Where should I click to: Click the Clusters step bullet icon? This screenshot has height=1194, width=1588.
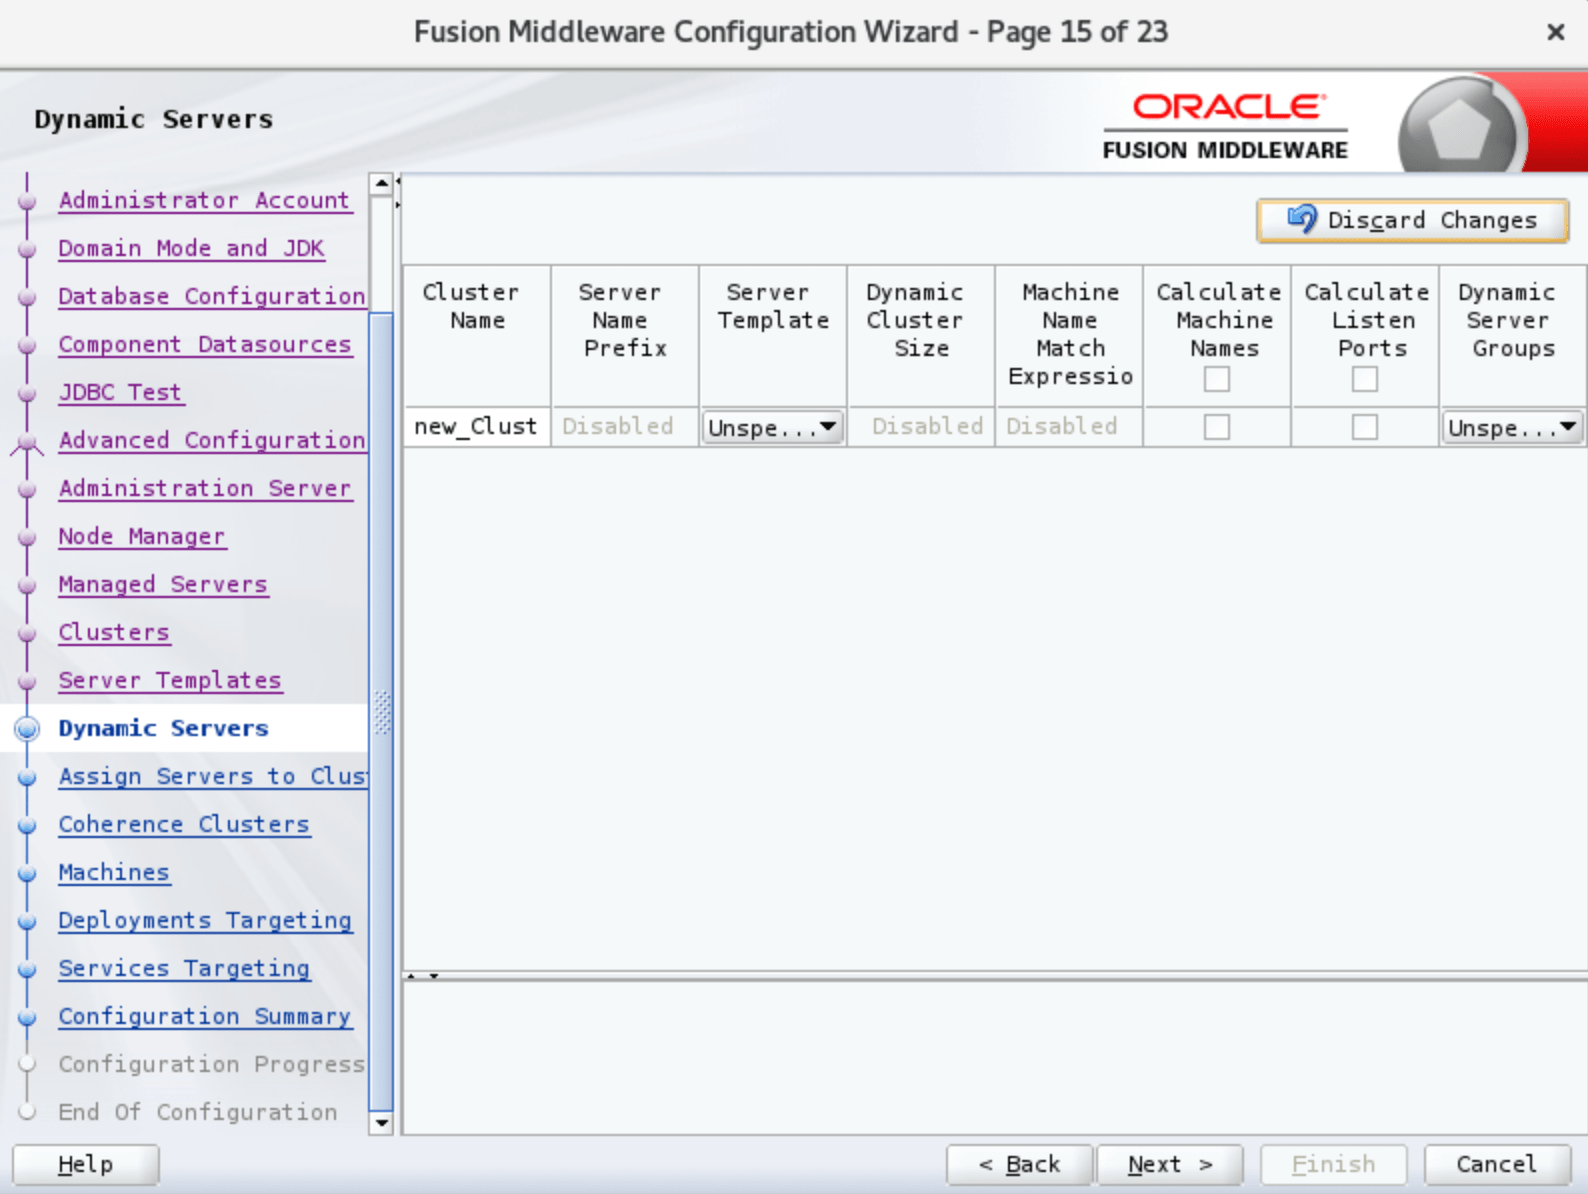[x=28, y=633]
